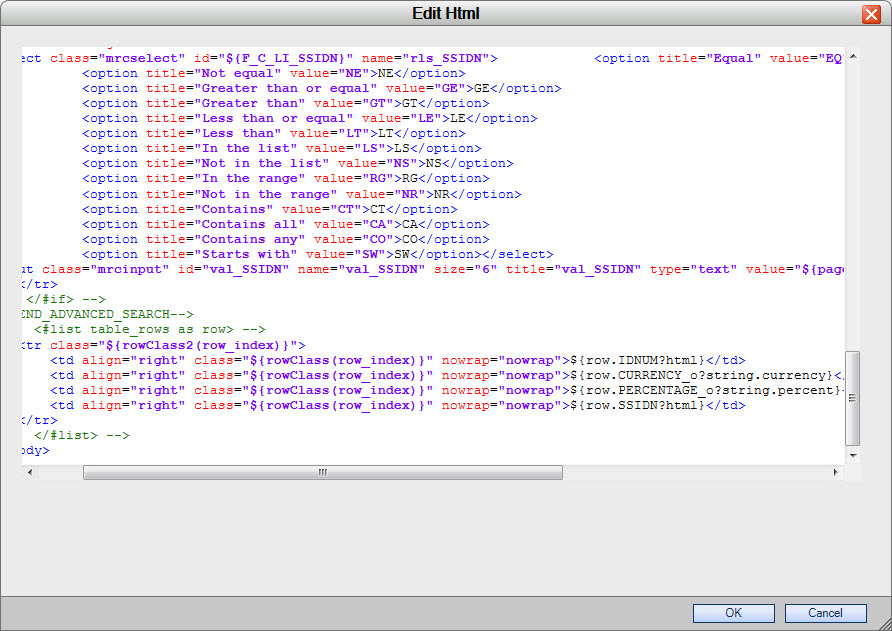The image size is (892, 631).
Task: Click the Edit Html title bar
Action: 446,13
